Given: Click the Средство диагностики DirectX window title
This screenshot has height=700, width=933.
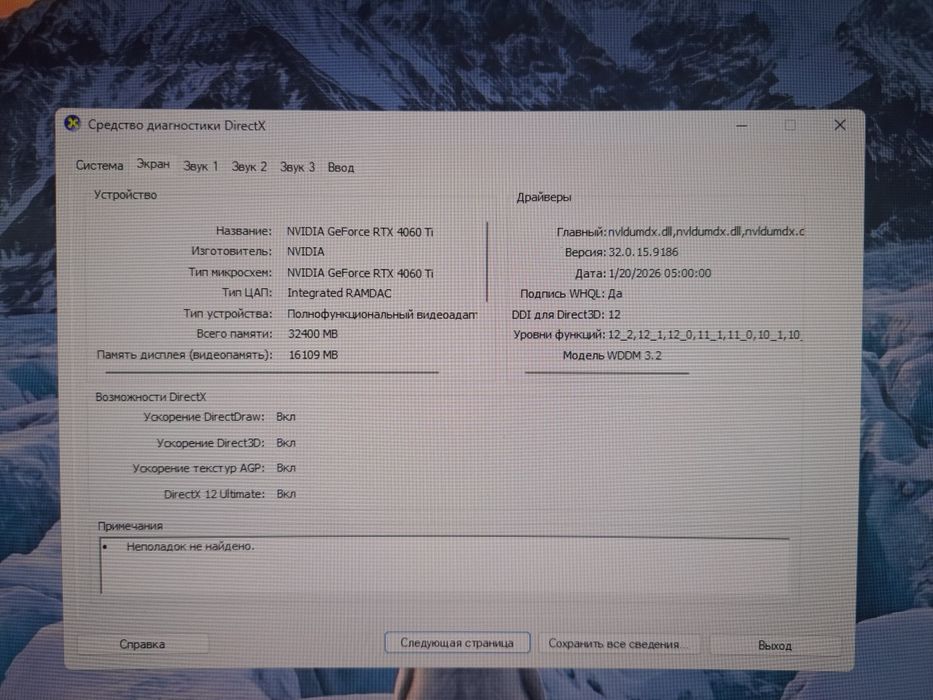Looking at the screenshot, I should [x=177, y=126].
